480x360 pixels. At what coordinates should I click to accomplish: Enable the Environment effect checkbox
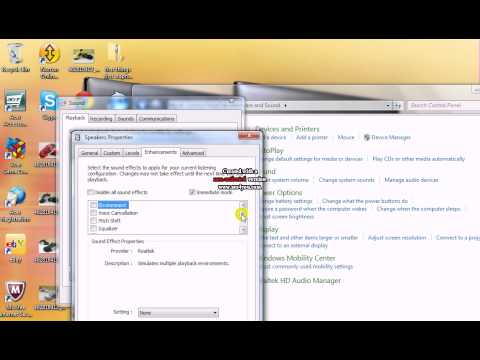point(93,205)
